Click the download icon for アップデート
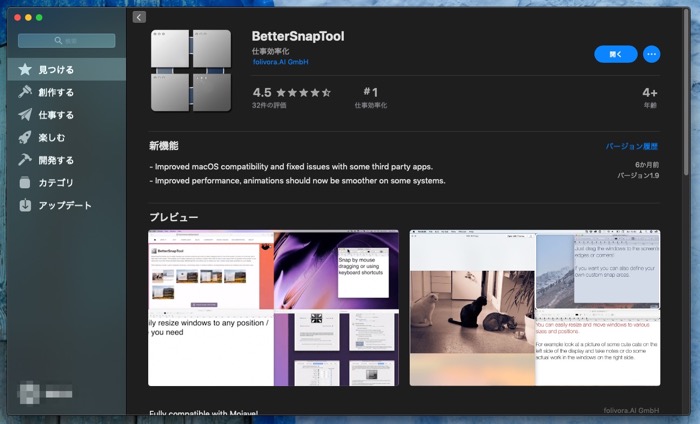 coord(25,205)
